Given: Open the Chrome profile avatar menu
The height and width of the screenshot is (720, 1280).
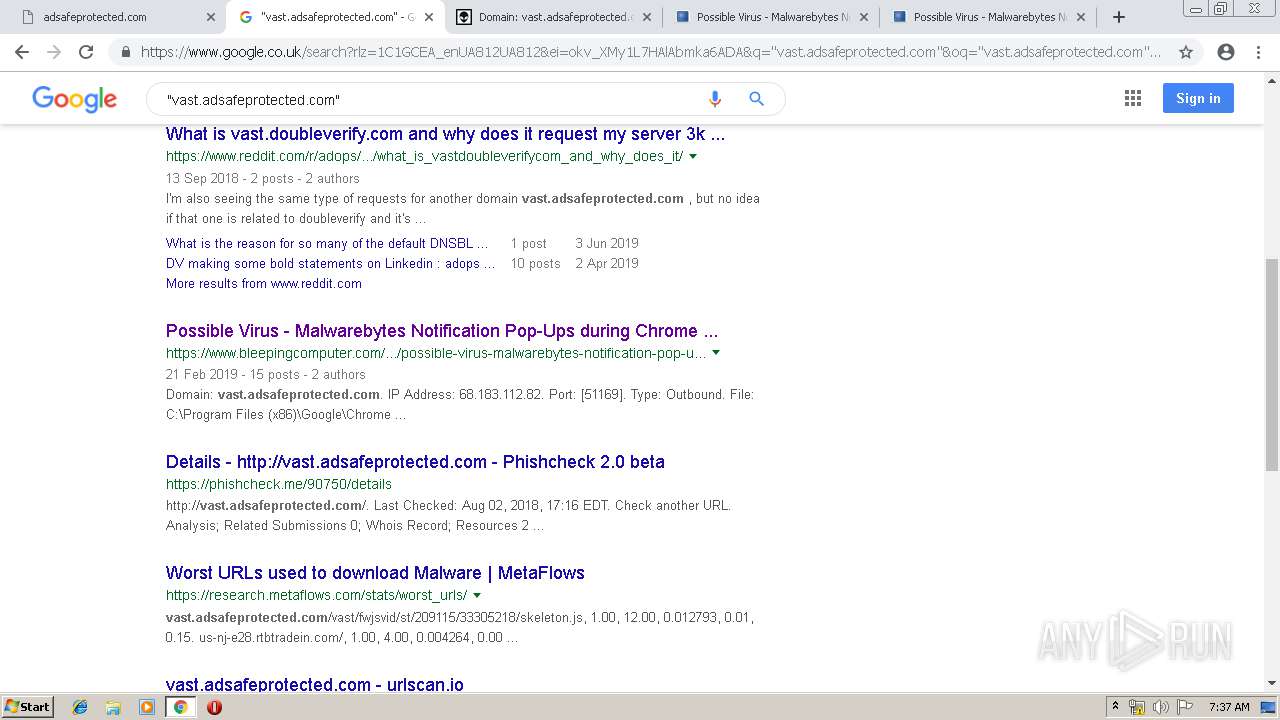Looking at the screenshot, I should point(1226,52).
